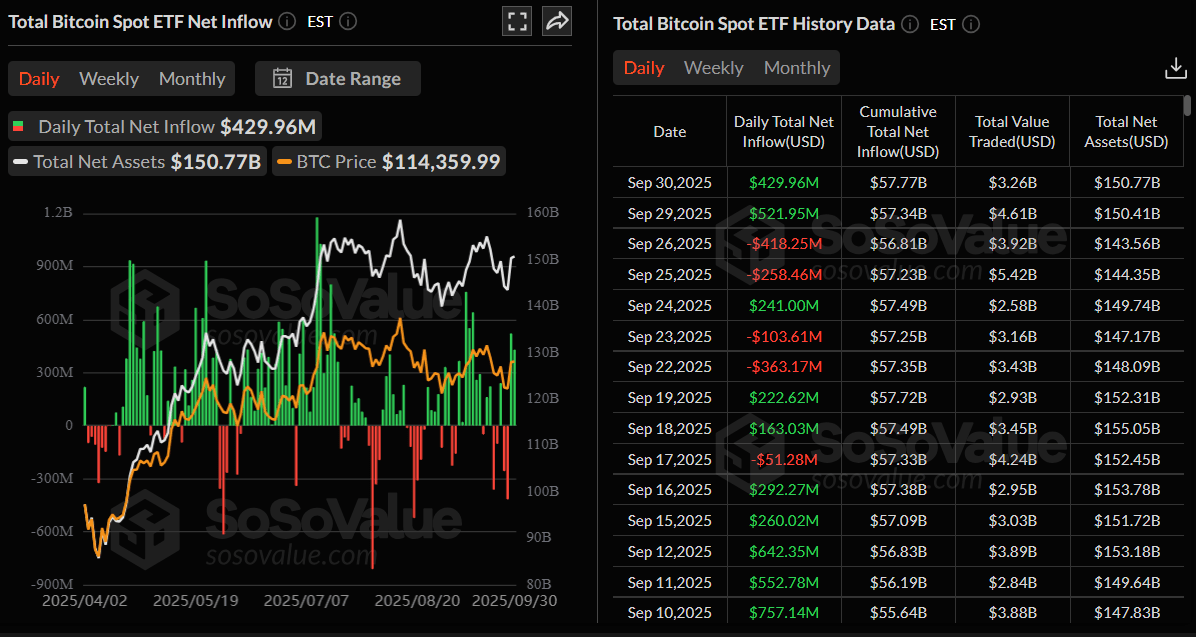The image size is (1196, 637).
Task: Click the fullscreen expand icon on the chart
Action: 517,20
